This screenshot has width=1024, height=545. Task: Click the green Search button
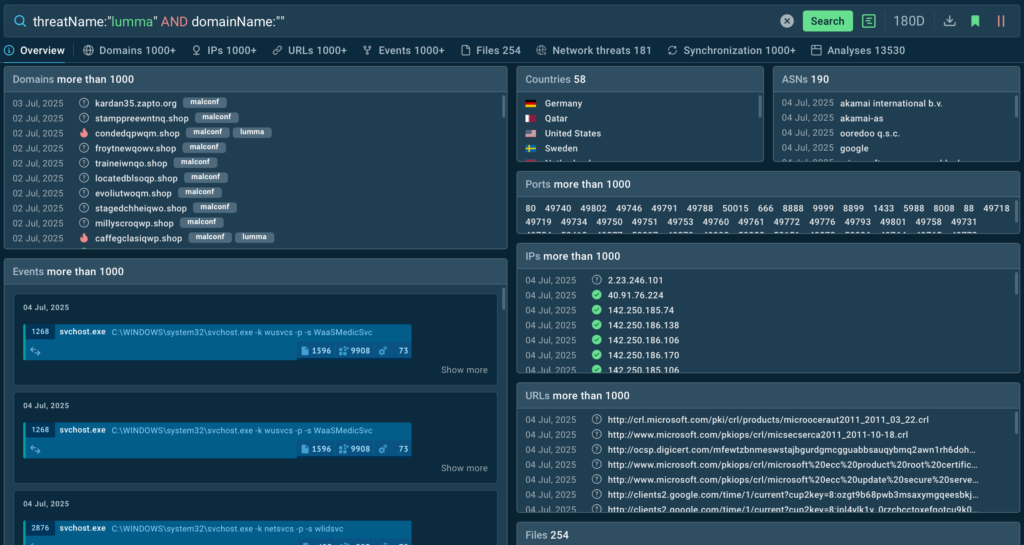click(827, 21)
